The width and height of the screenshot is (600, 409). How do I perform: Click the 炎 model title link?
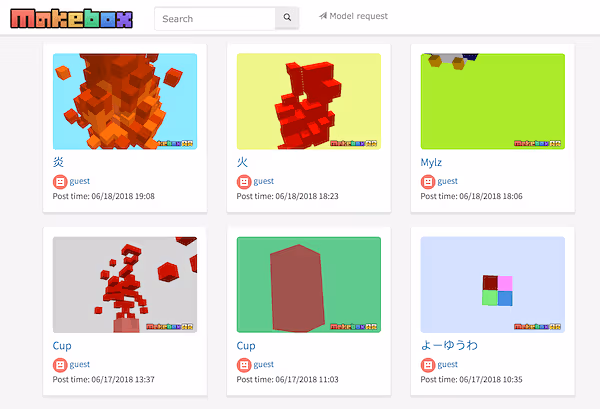coord(59,161)
